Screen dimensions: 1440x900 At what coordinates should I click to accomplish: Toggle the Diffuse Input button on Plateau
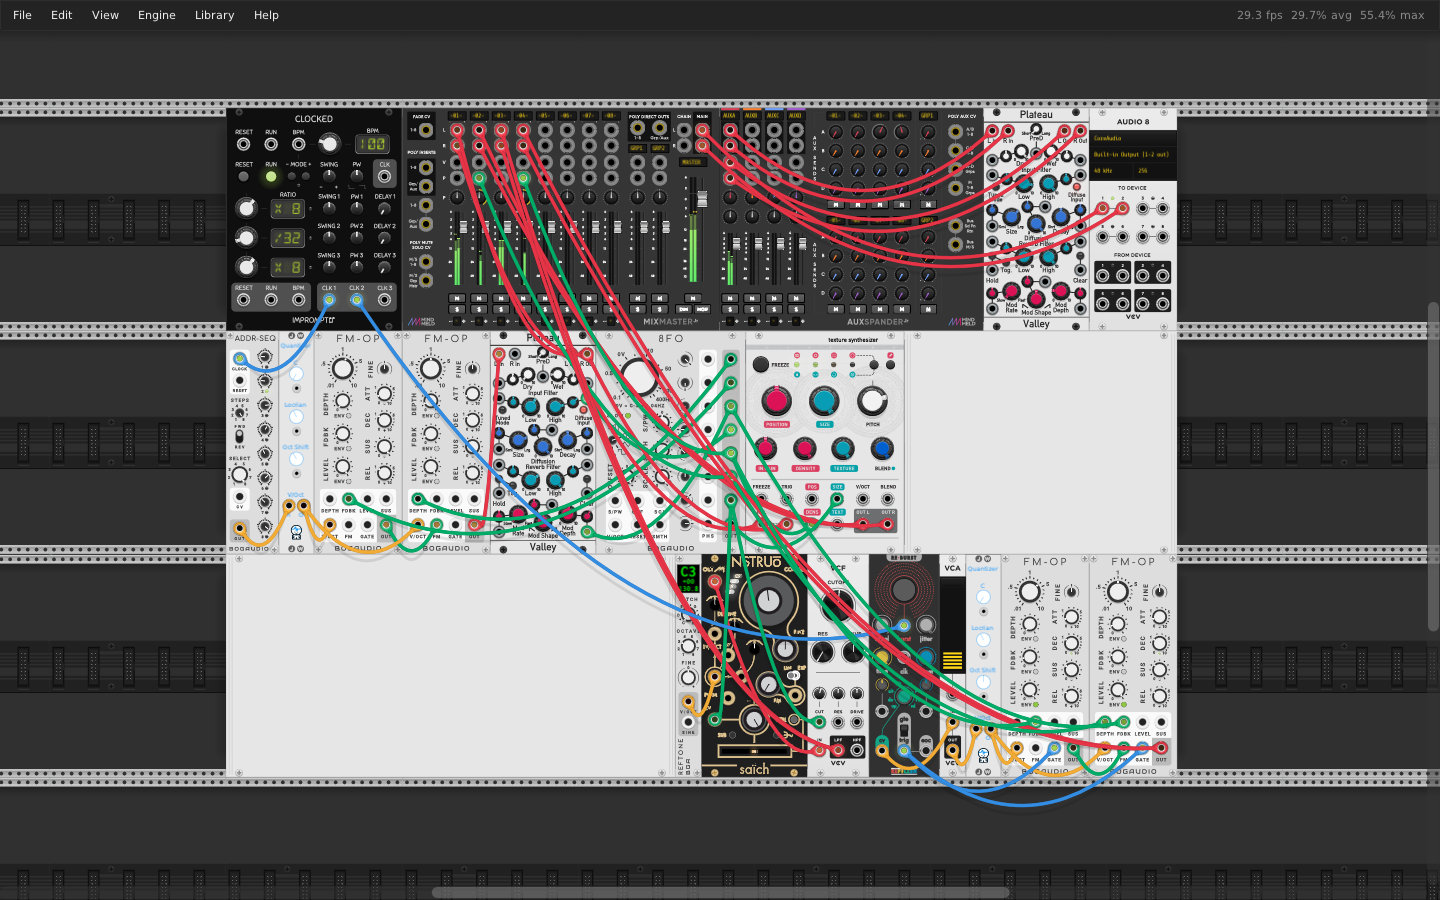[1077, 187]
